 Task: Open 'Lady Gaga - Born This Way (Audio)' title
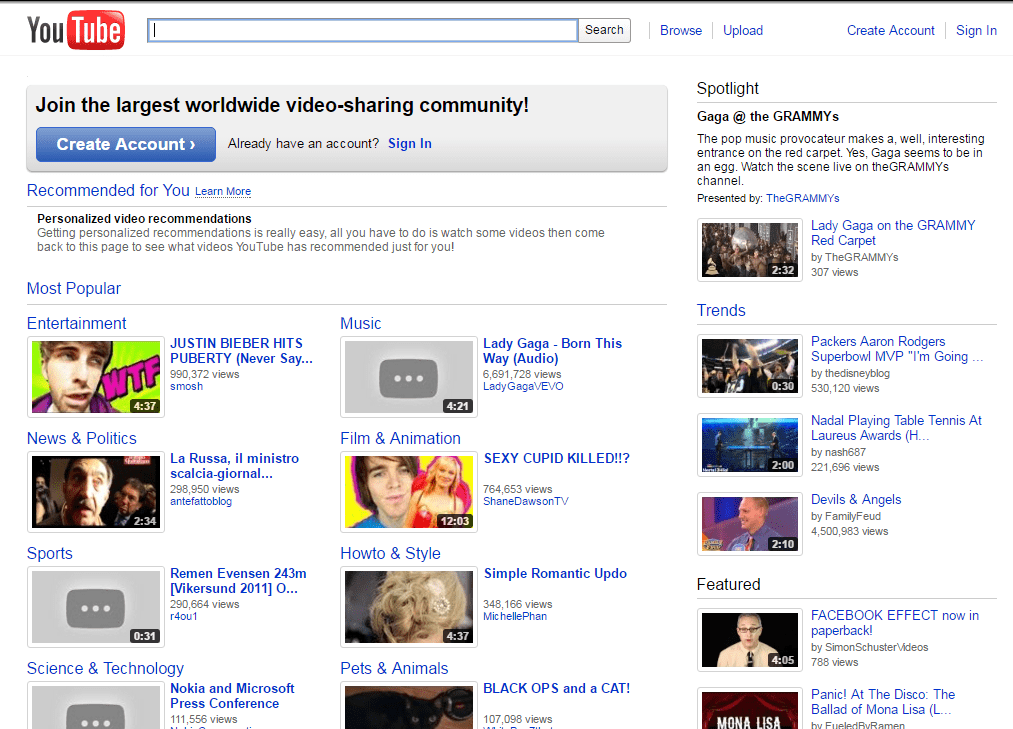552,351
